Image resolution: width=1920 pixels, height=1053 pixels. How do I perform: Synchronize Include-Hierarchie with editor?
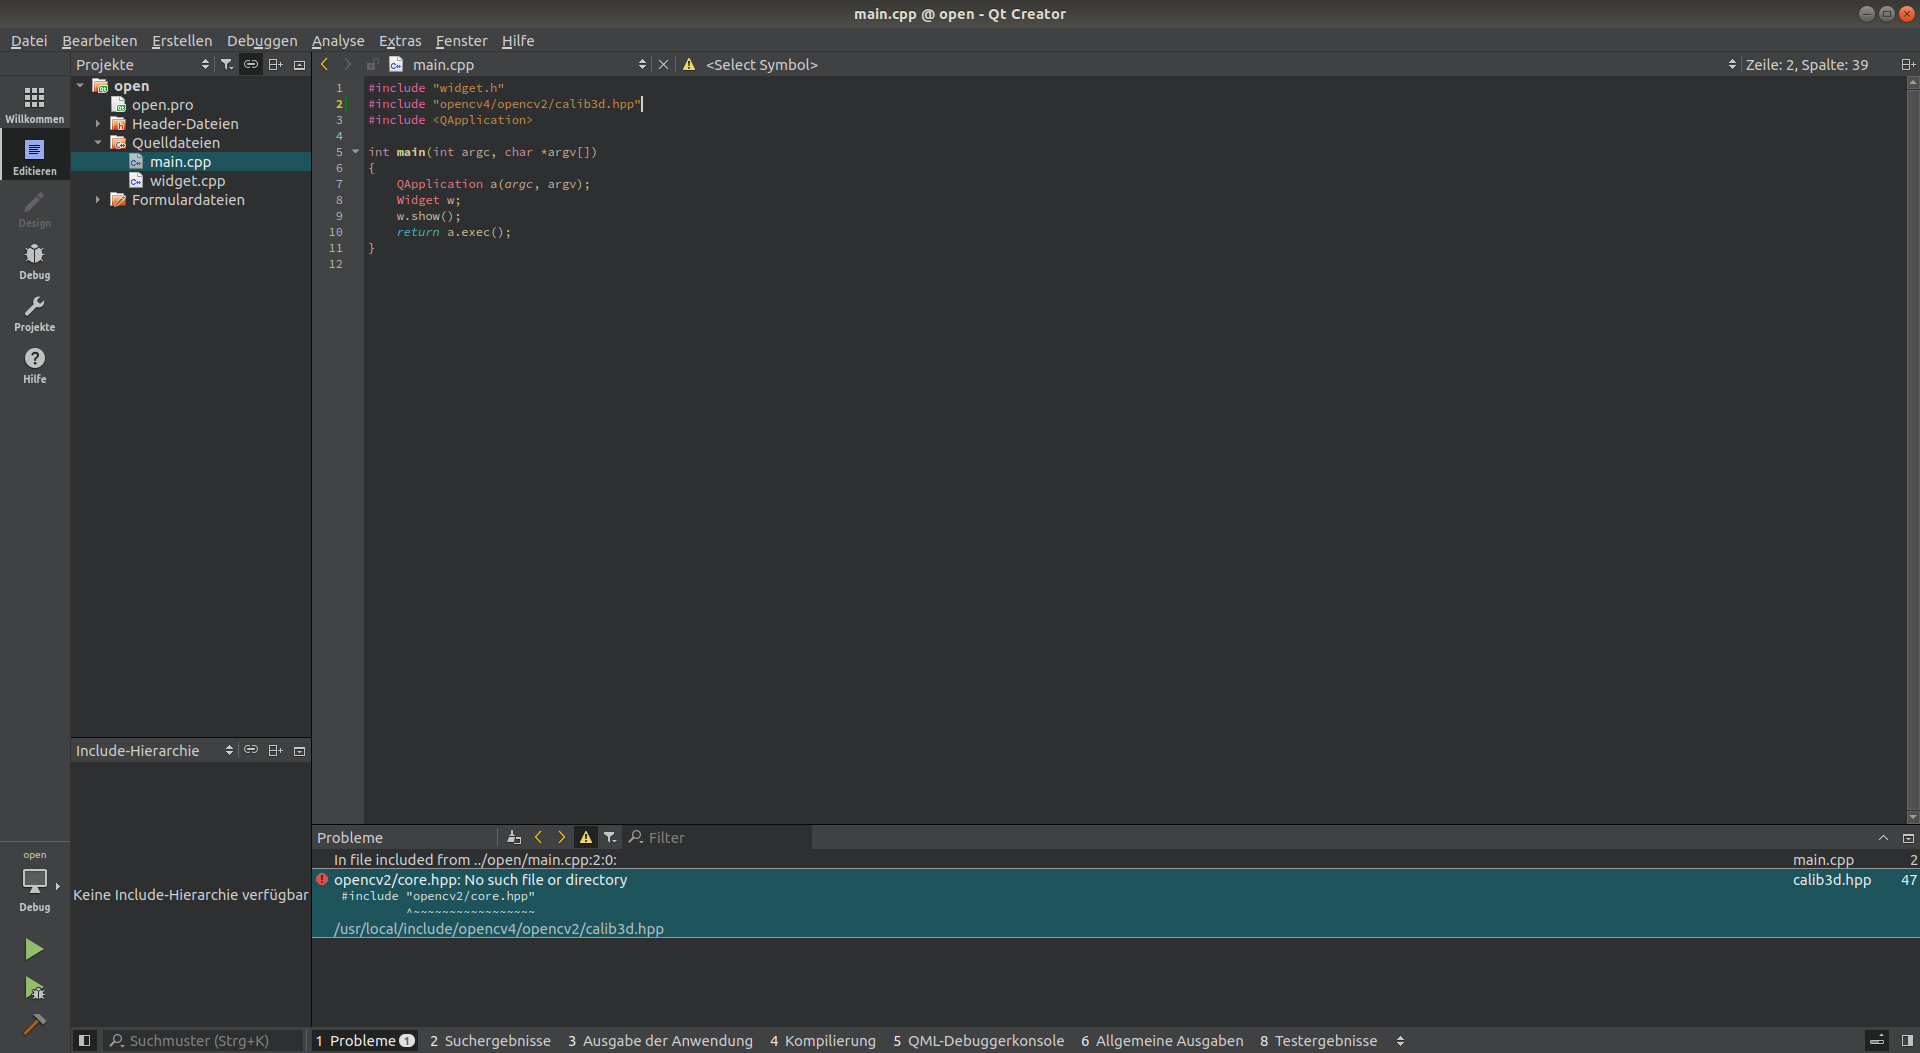pos(251,750)
